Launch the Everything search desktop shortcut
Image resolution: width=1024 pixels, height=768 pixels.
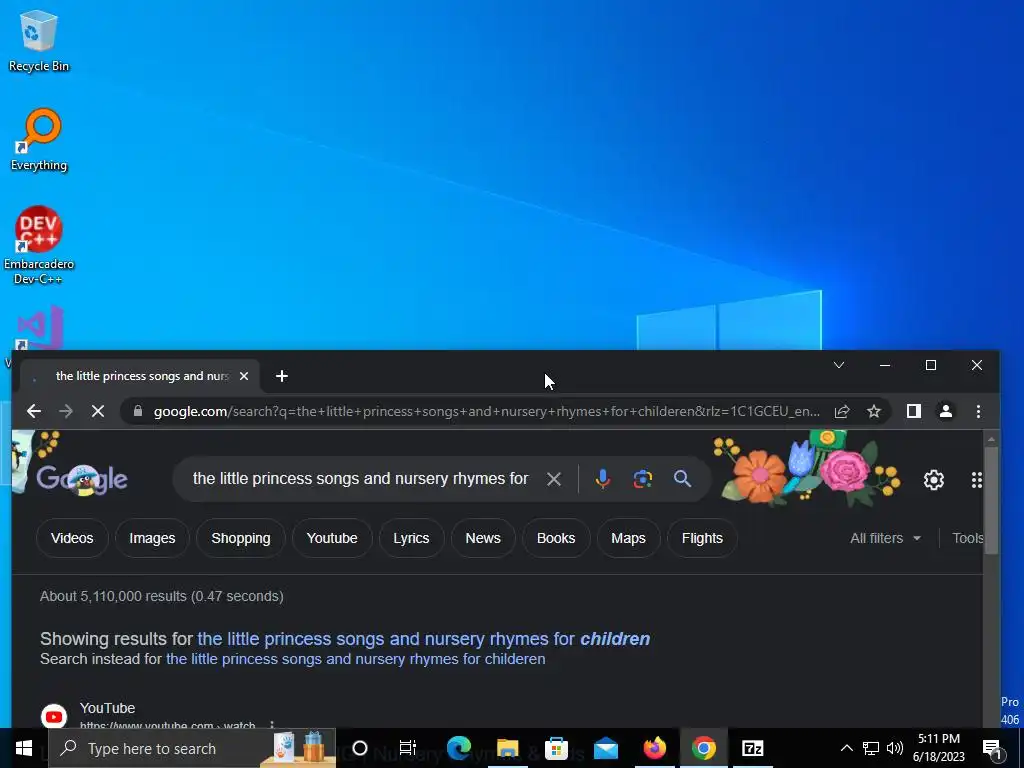(x=39, y=140)
